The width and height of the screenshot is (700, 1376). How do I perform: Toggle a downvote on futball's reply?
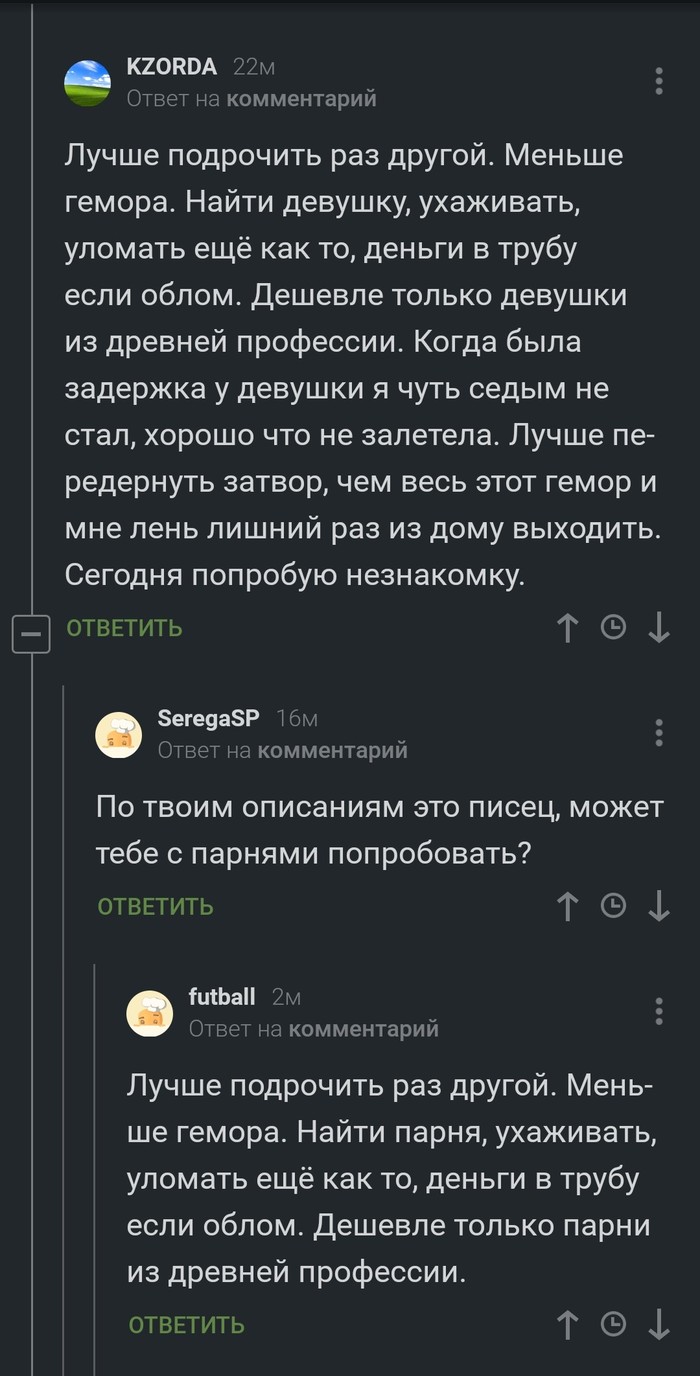coord(661,1324)
